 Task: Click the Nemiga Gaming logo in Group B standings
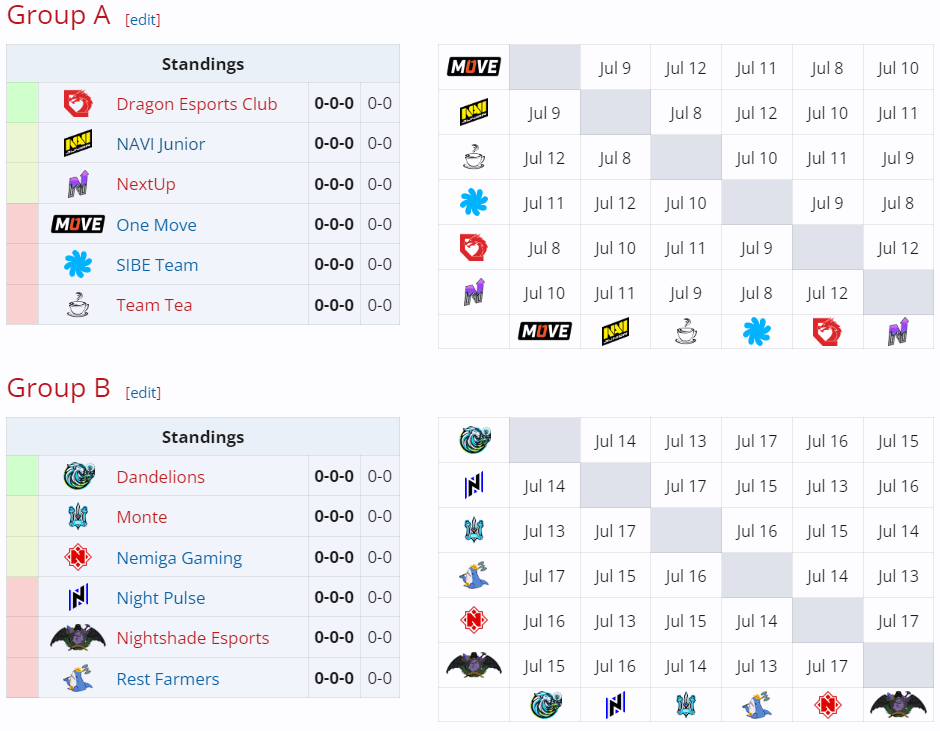[78, 557]
